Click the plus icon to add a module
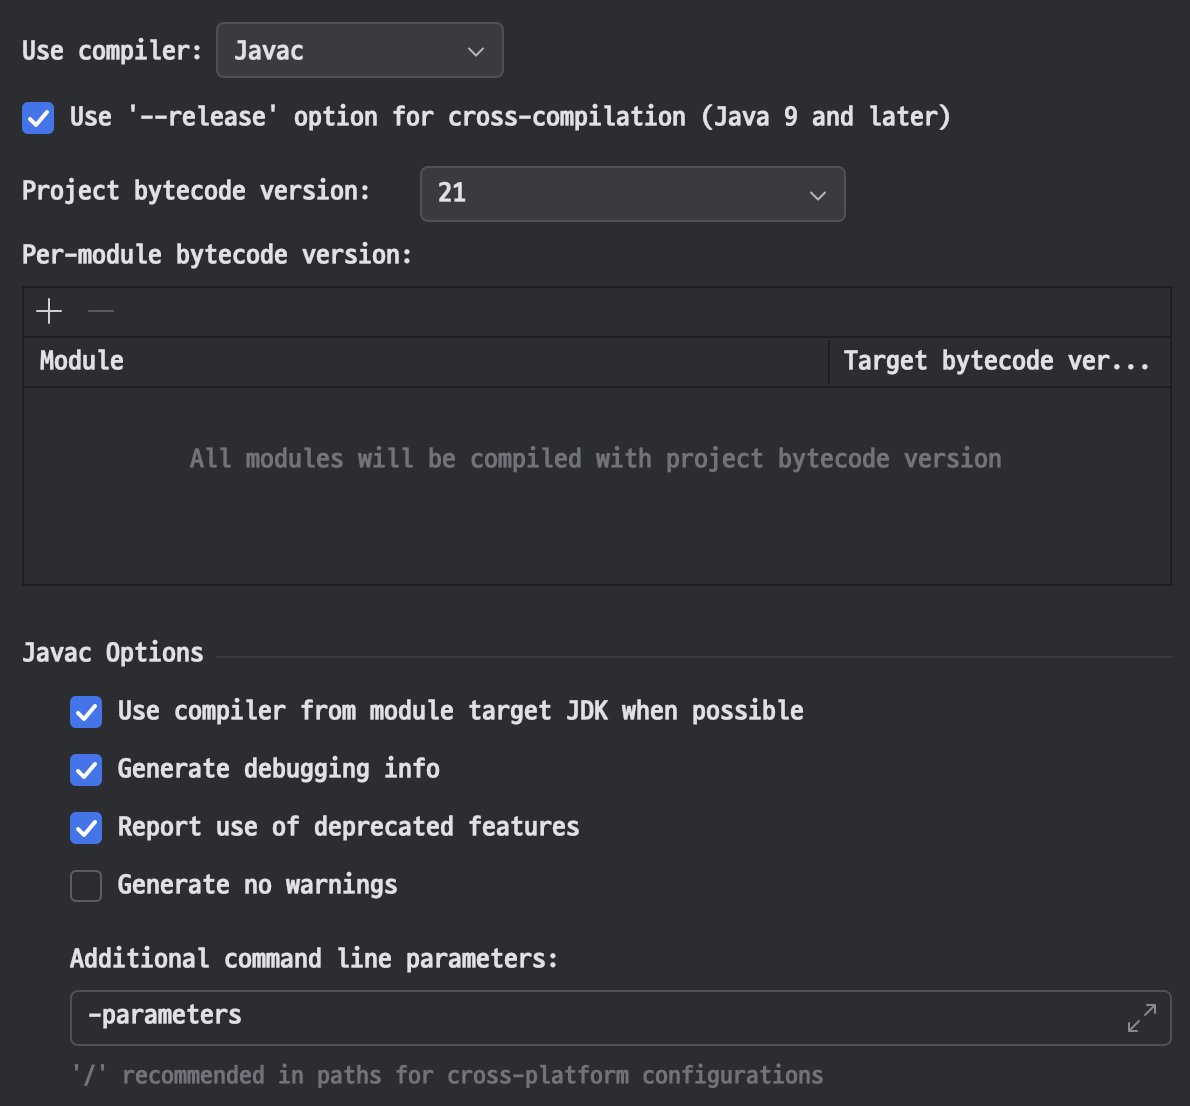This screenshot has width=1190, height=1106. [49, 312]
